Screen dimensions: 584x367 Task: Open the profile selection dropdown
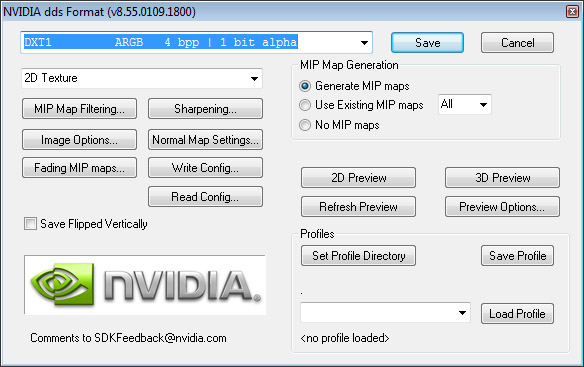point(385,313)
